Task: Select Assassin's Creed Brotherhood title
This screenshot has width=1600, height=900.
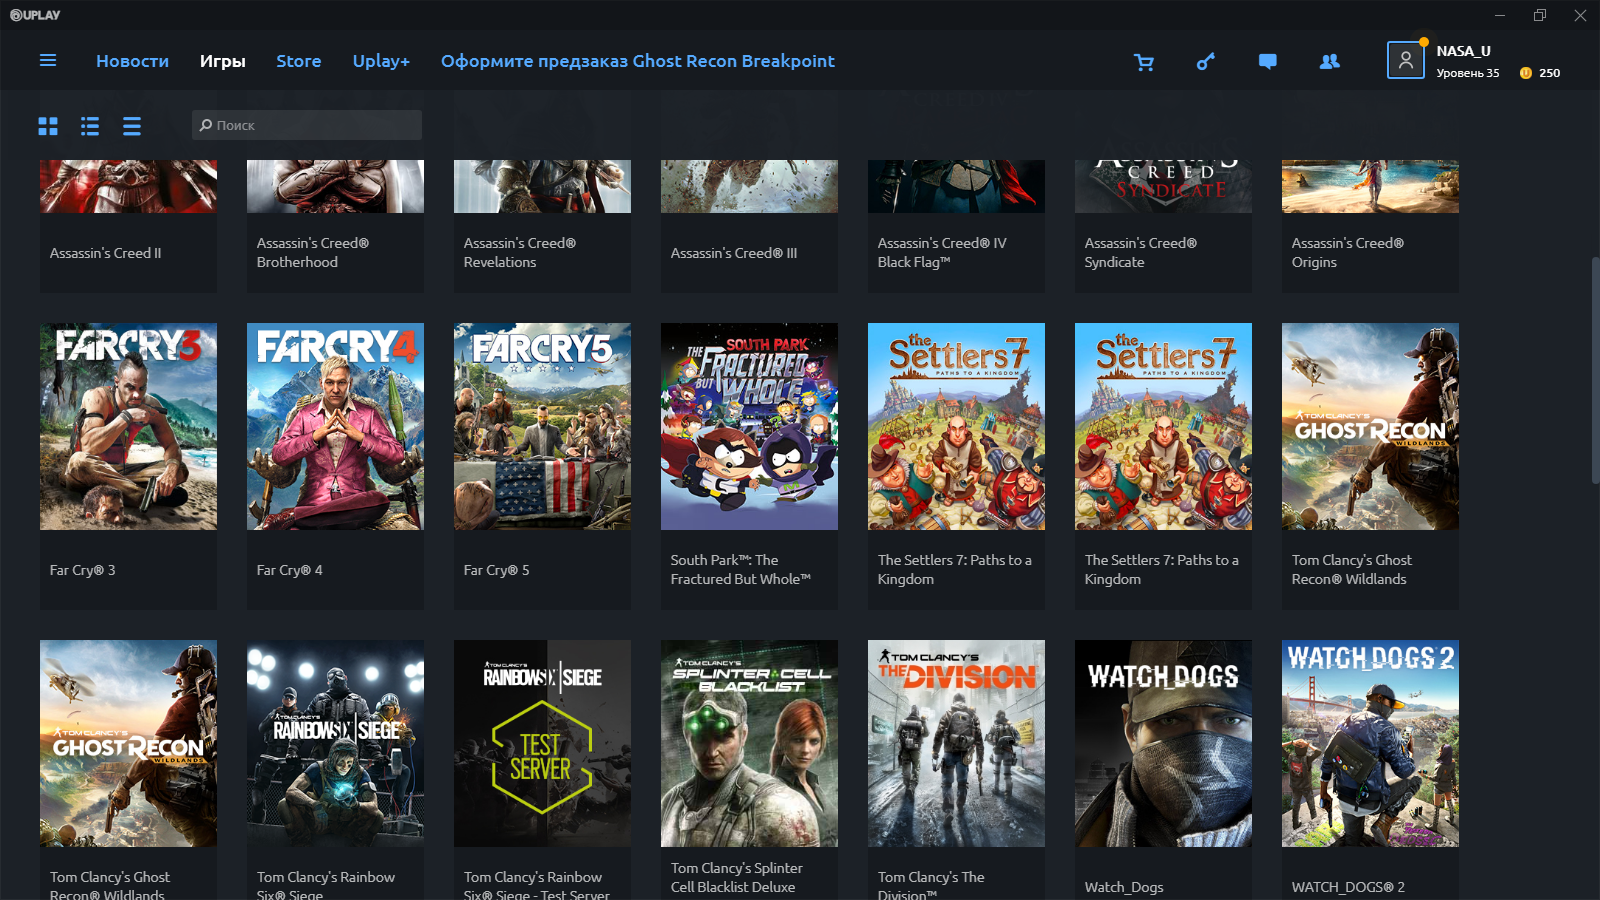Action: tap(313, 253)
